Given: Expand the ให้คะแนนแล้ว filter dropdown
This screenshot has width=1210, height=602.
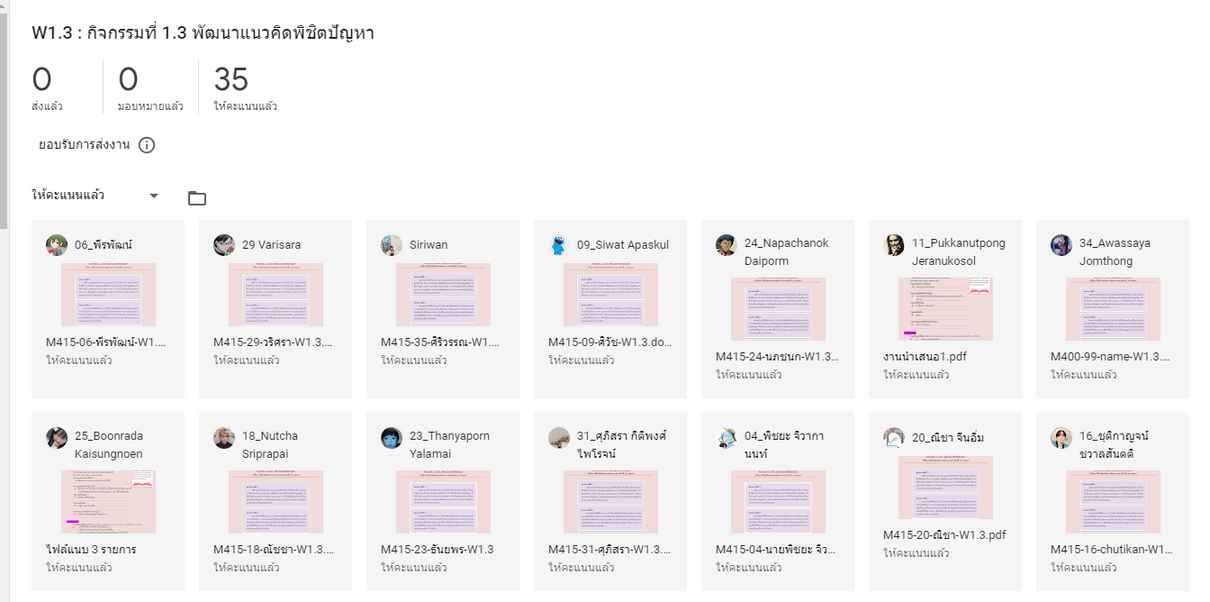Looking at the screenshot, I should click(x=154, y=196).
